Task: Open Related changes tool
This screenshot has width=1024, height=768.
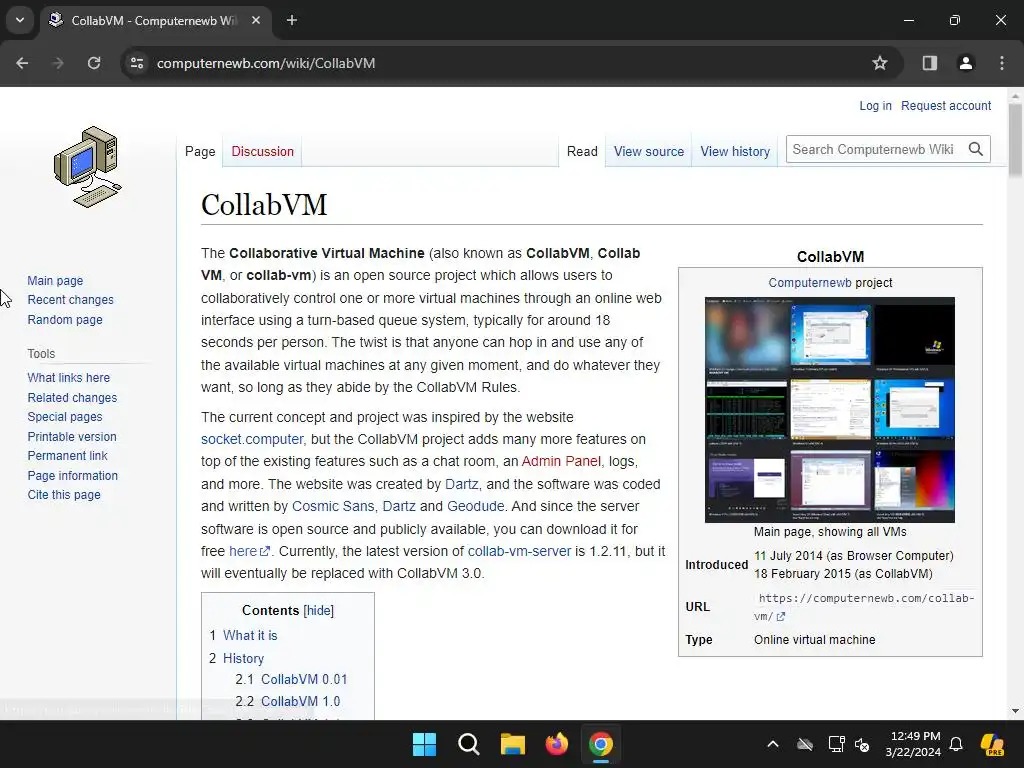Action: coord(72,398)
